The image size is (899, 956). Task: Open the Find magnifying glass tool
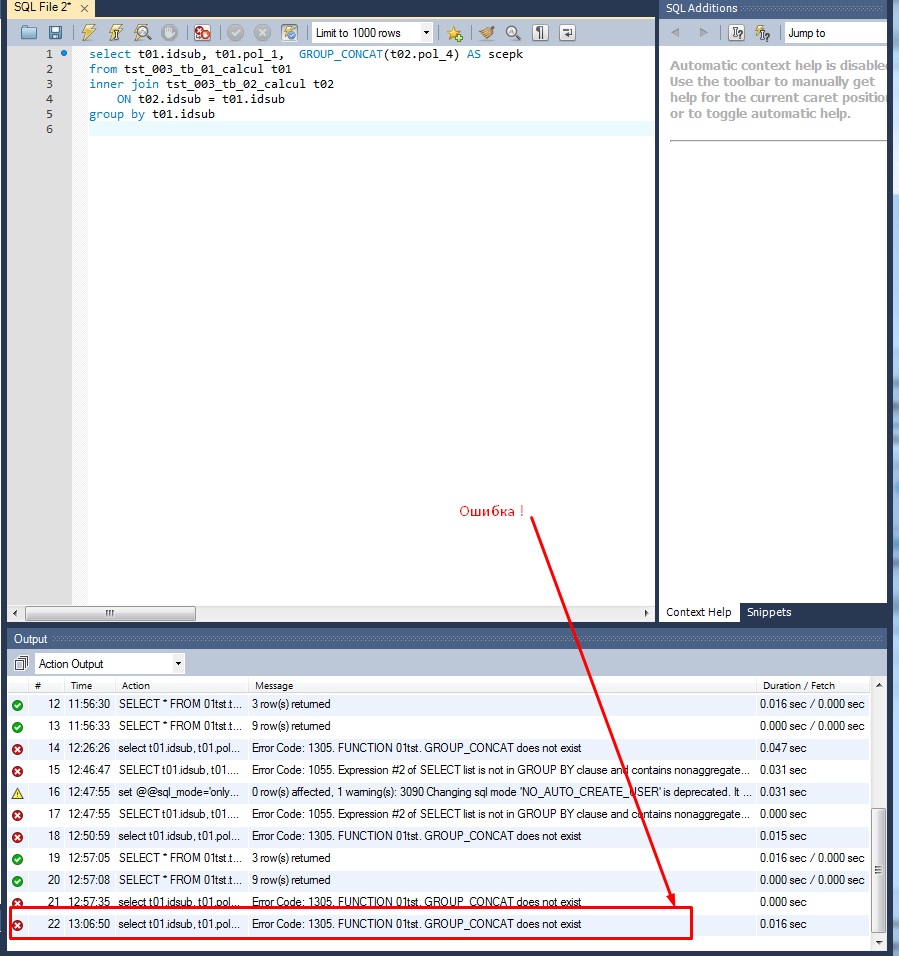513,33
